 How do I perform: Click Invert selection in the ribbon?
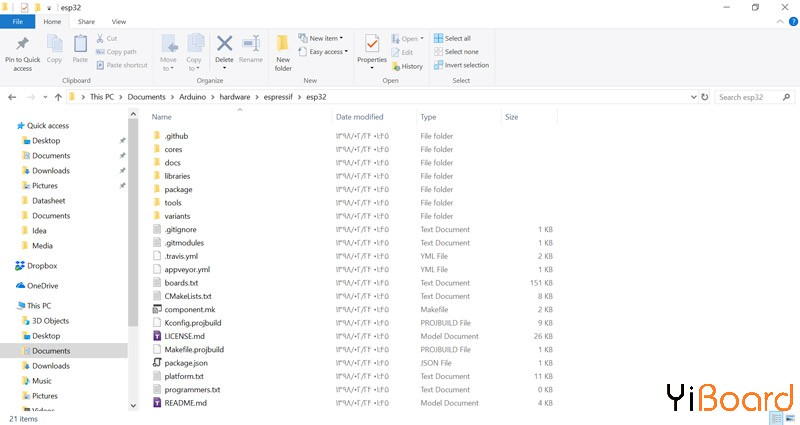pyautogui.click(x=461, y=65)
